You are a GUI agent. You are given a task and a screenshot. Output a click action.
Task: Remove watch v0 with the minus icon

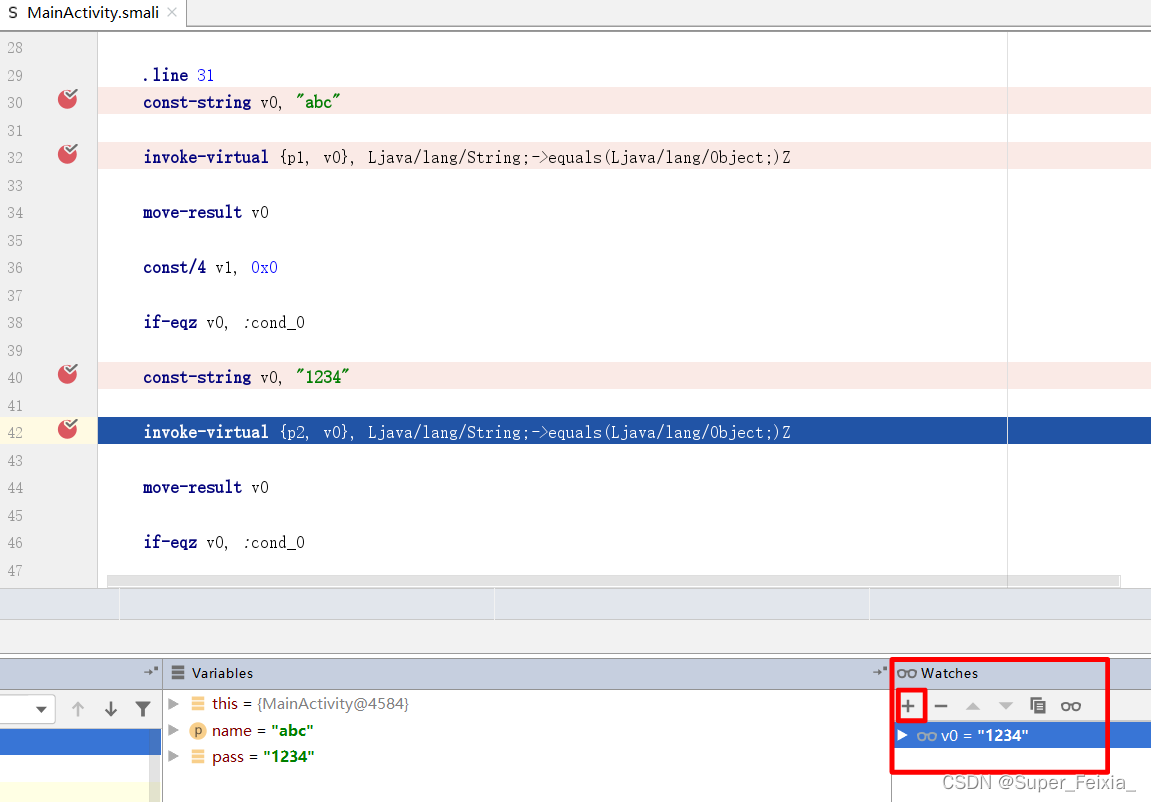click(940, 706)
